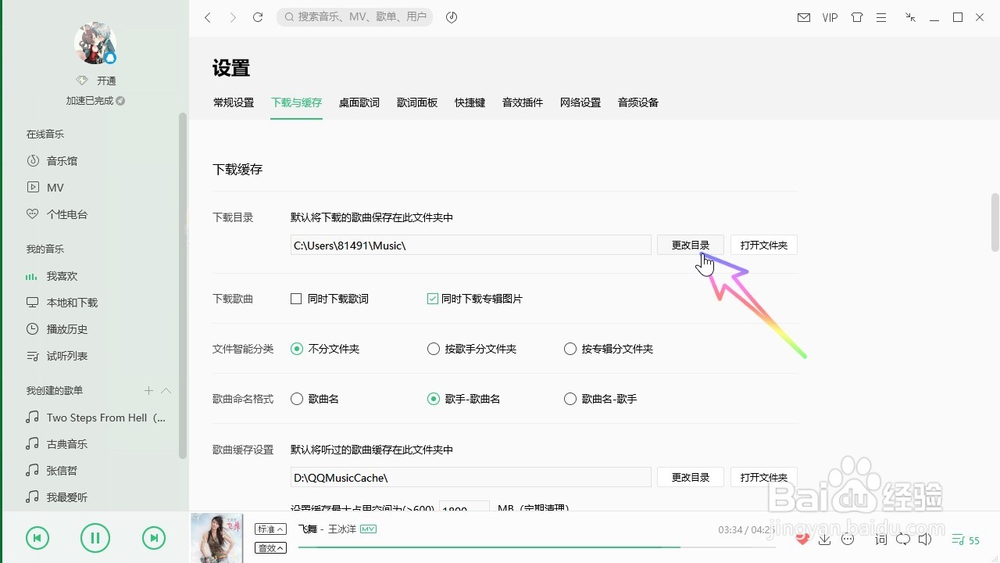The height and width of the screenshot is (563, 1000).
Task: Click 更改目录 for cache directory
Action: click(690, 477)
